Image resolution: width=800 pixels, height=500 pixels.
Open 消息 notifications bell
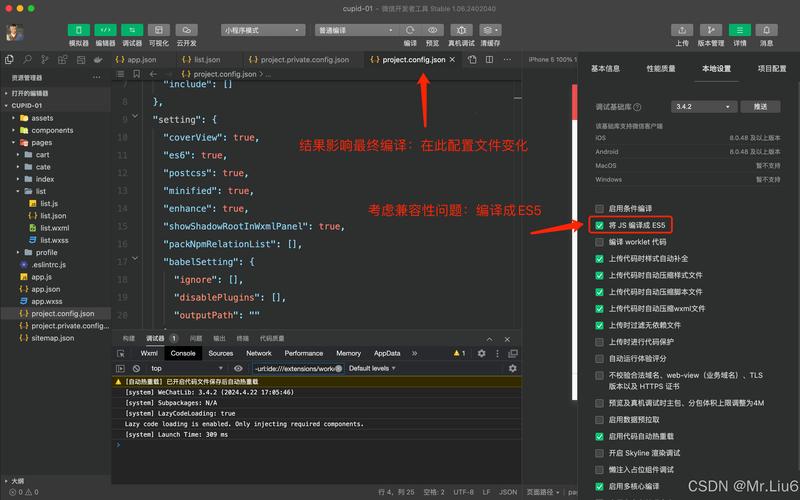766,30
